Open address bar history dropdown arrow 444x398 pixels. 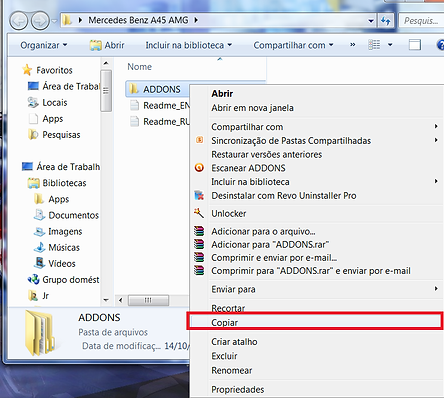(x=371, y=21)
